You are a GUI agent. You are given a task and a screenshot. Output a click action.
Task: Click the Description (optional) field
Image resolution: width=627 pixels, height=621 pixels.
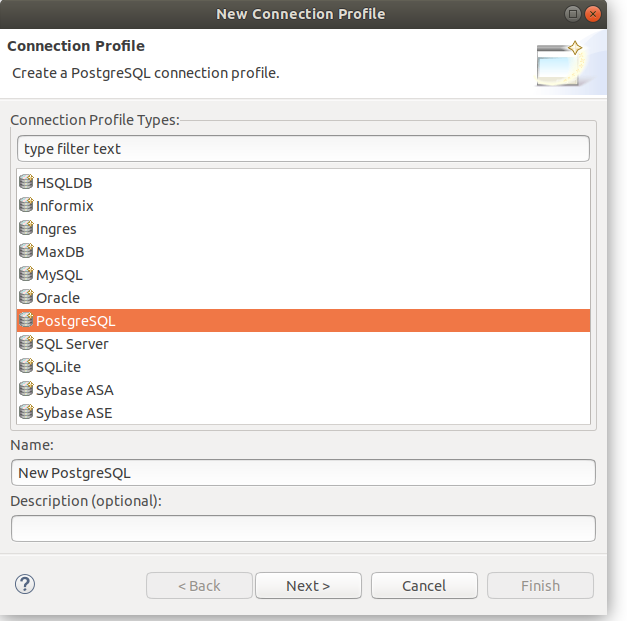[303, 529]
